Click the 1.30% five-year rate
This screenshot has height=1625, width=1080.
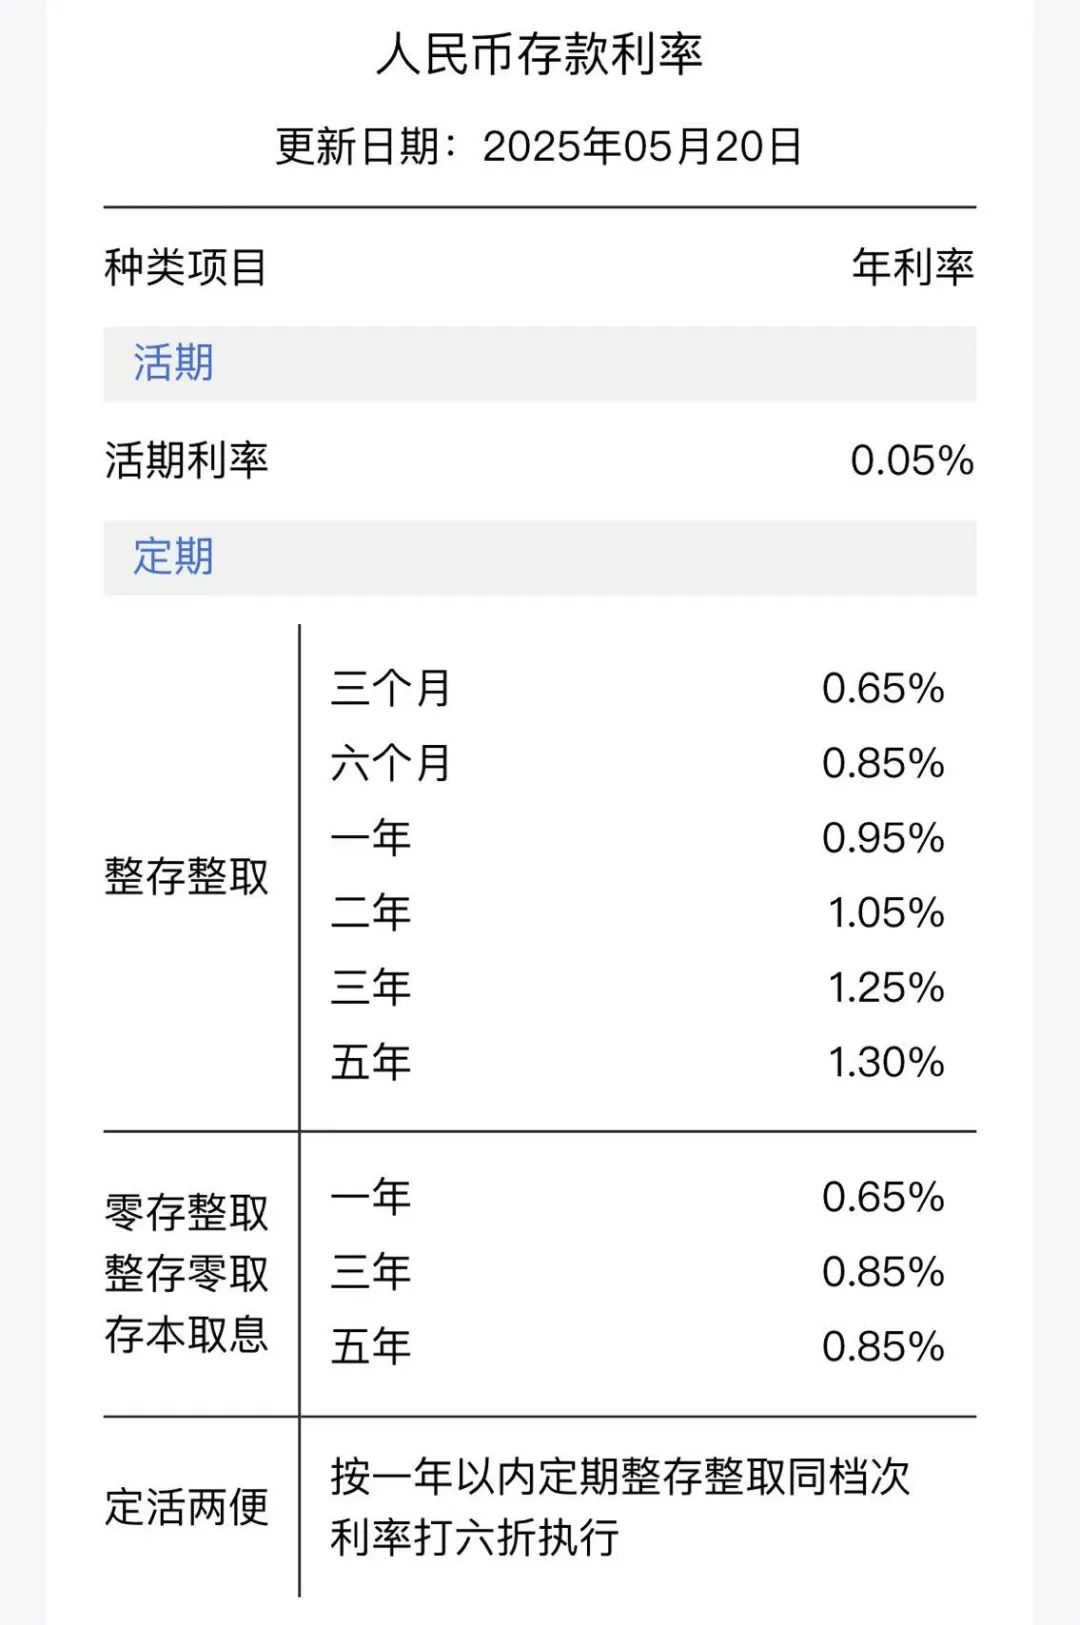[885, 1062]
